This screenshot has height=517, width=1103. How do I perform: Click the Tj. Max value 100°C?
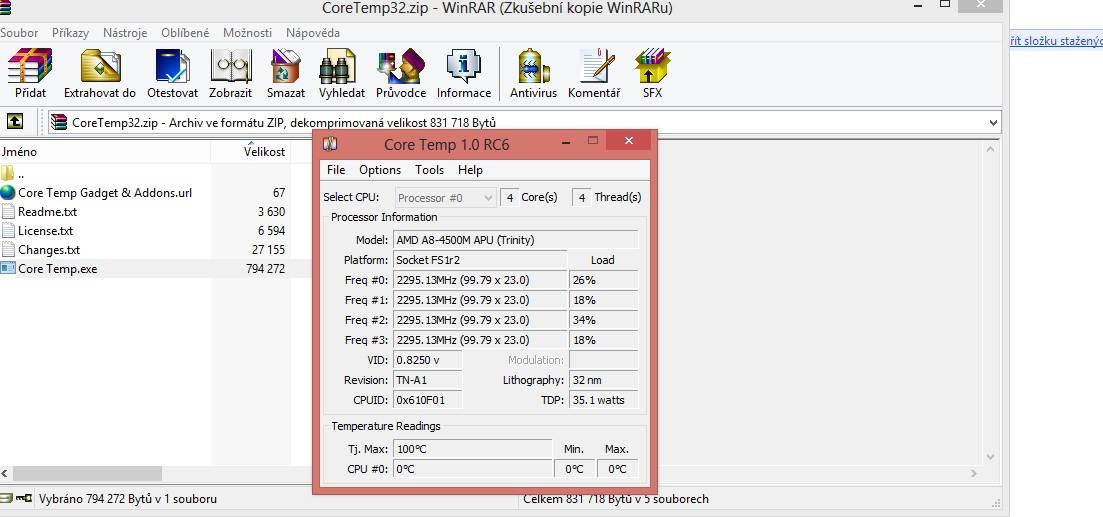(472, 449)
